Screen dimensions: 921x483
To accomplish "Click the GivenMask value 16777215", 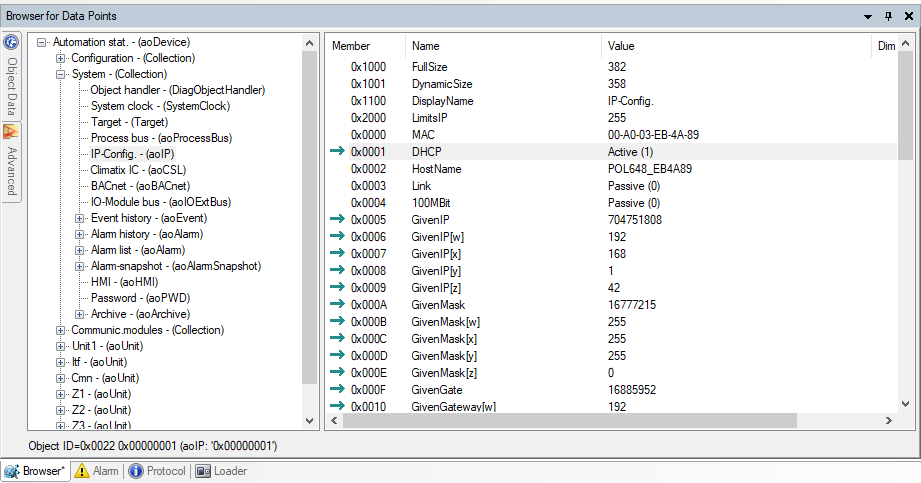I will pyautogui.click(x=631, y=305).
